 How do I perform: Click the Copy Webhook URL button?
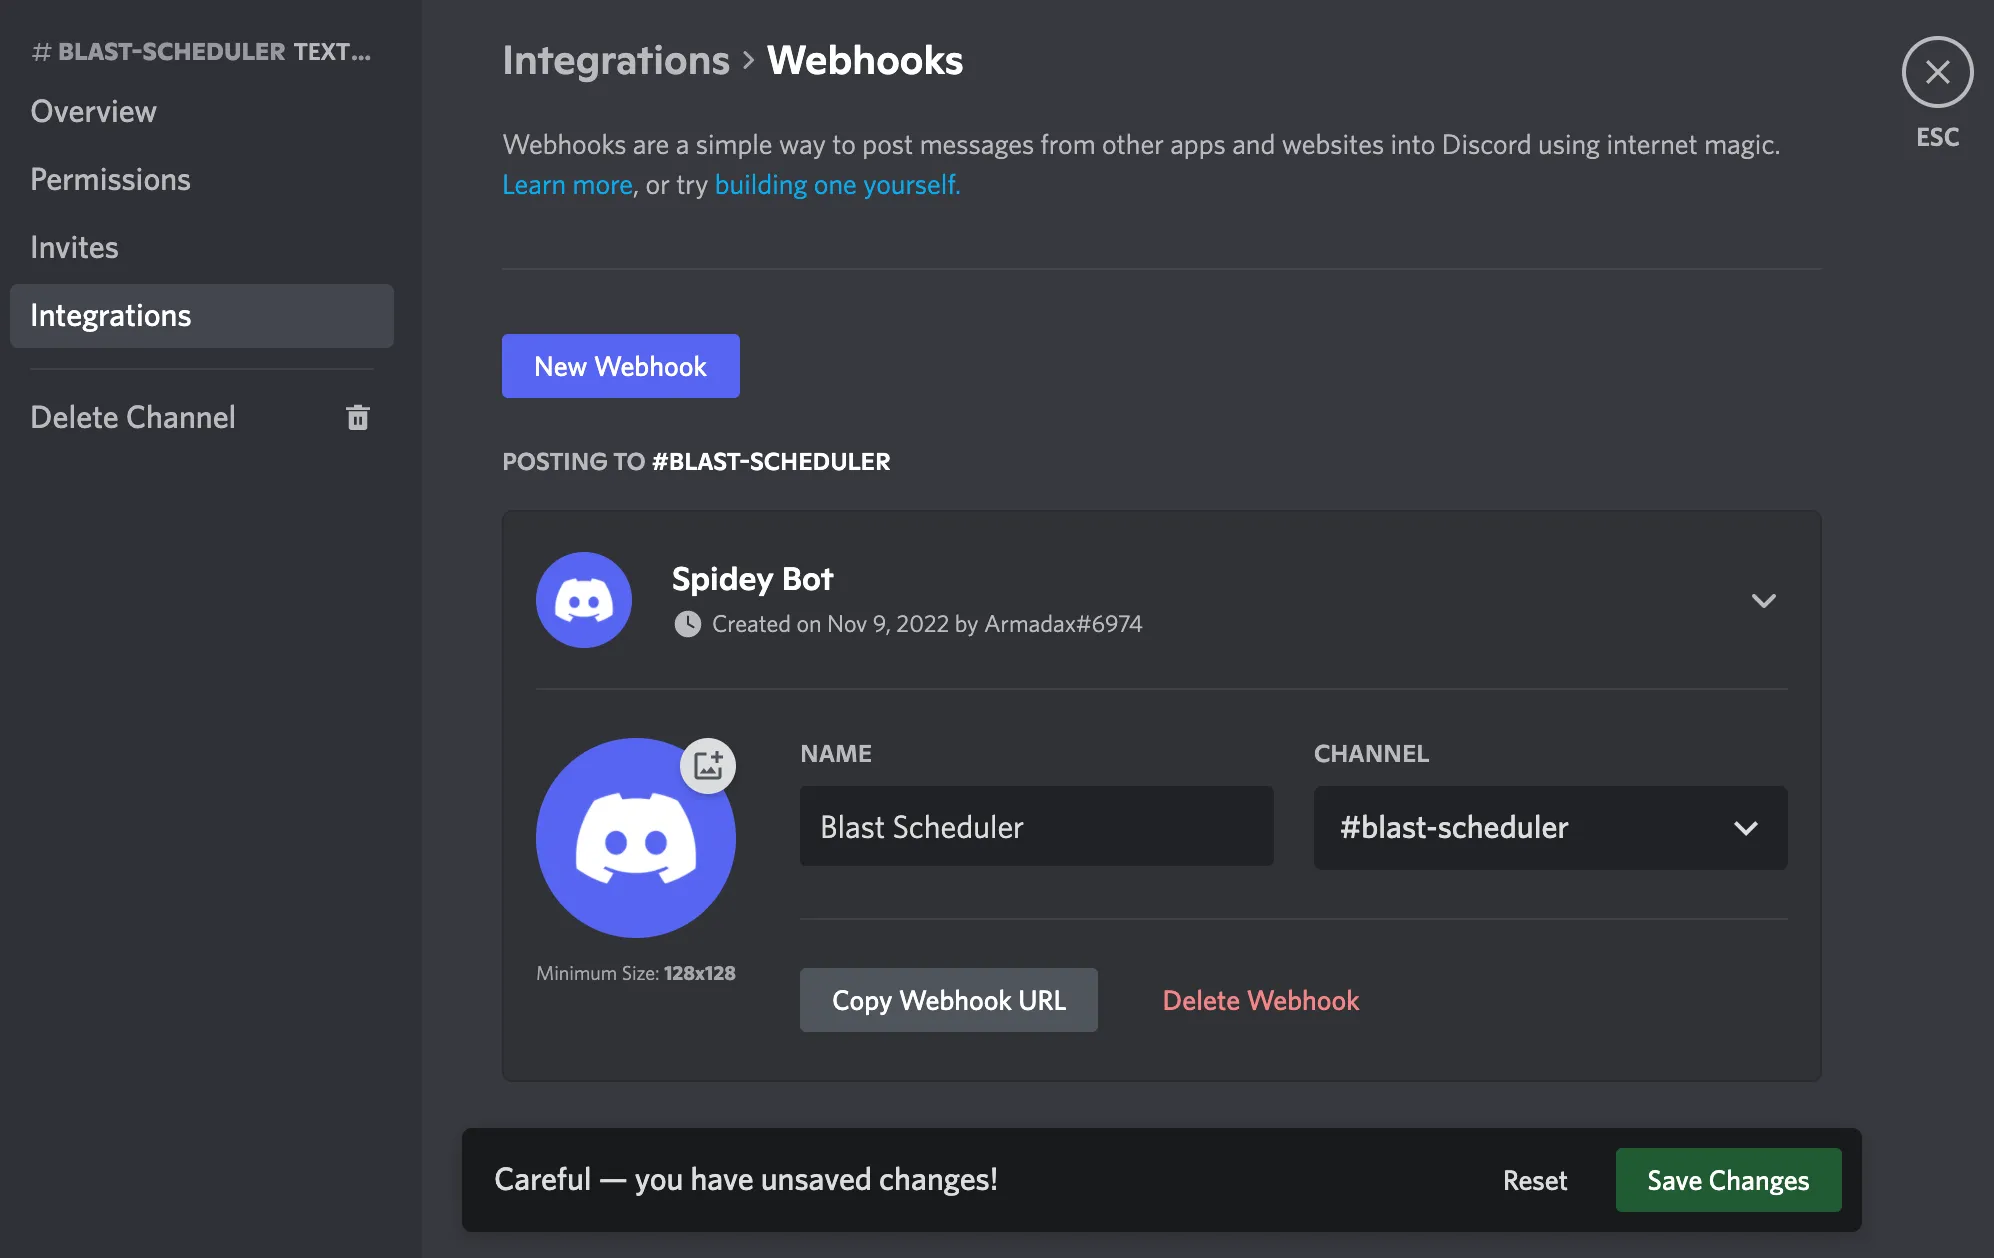click(x=949, y=1000)
